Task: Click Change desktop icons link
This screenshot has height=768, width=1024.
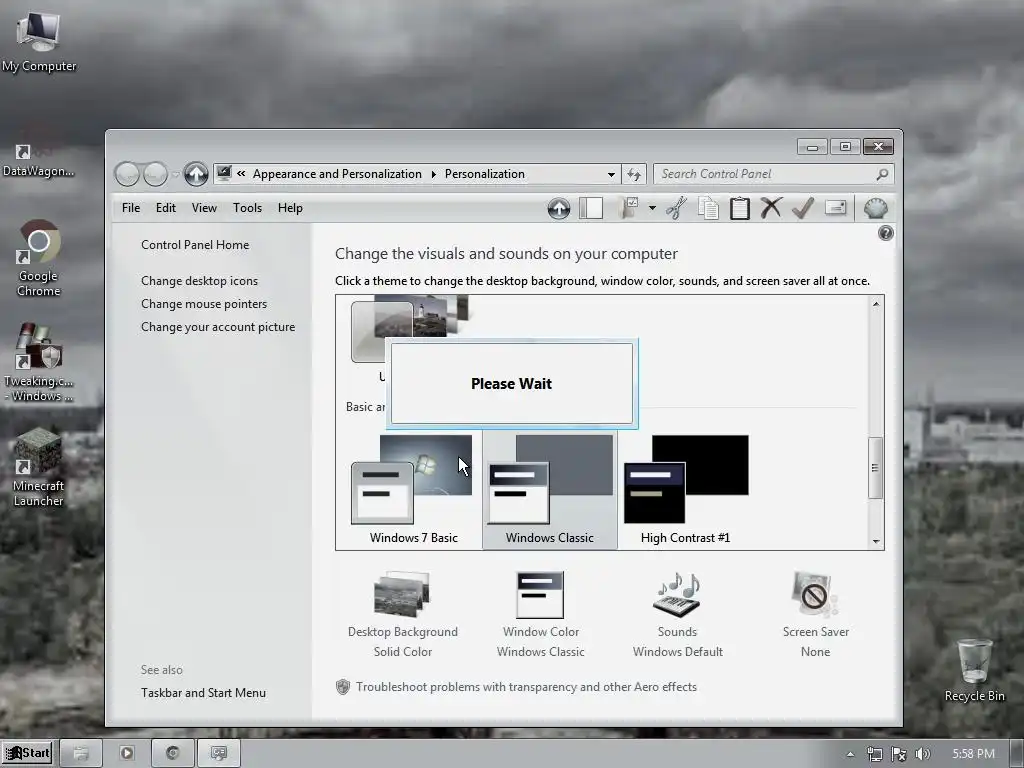Action: pos(199,281)
